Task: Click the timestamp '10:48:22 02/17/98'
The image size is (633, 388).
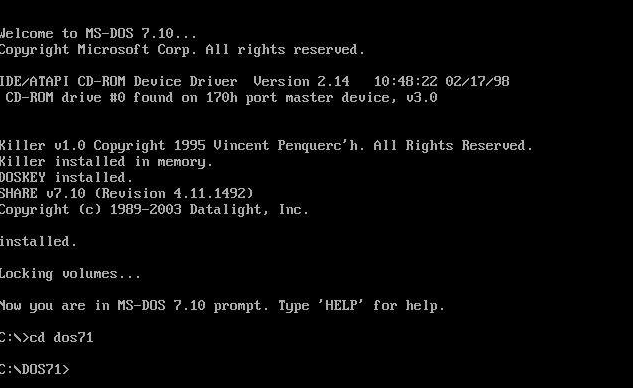Action: [441, 81]
